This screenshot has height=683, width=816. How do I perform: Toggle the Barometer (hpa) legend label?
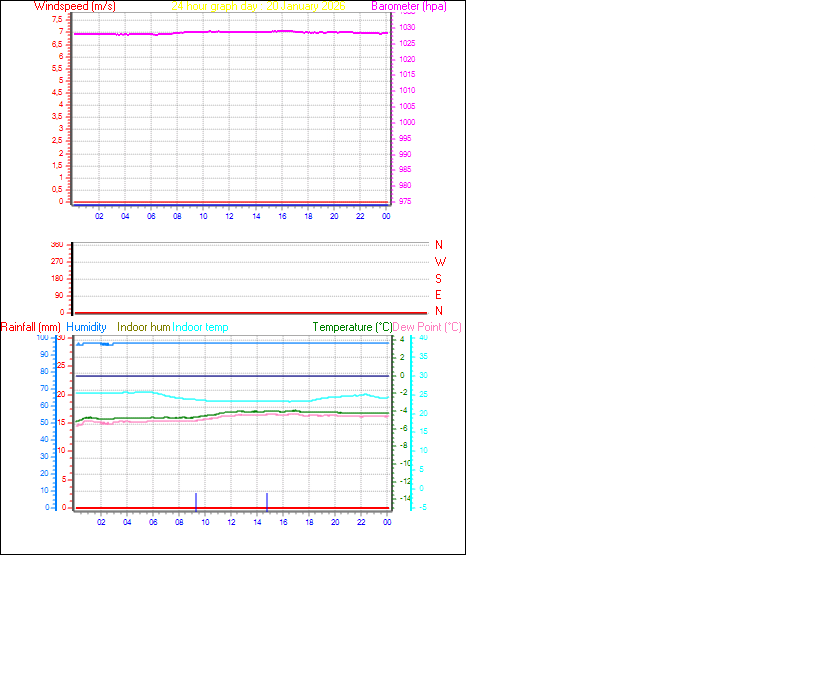408,6
